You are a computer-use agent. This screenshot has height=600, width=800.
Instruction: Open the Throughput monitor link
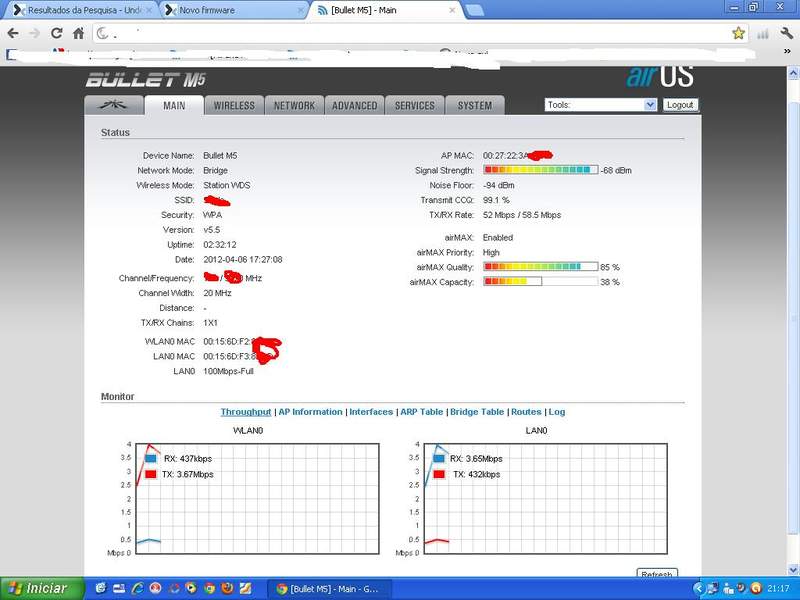(x=246, y=412)
